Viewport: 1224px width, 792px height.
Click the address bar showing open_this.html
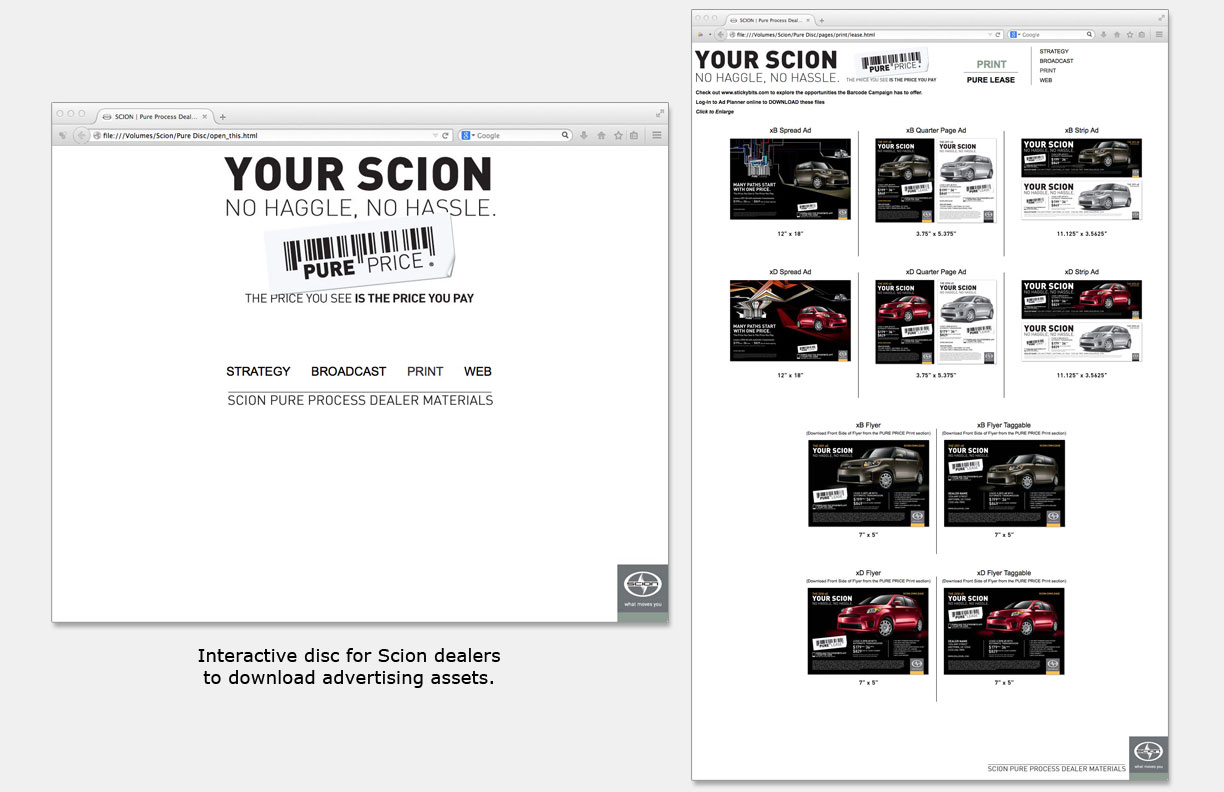(260, 135)
